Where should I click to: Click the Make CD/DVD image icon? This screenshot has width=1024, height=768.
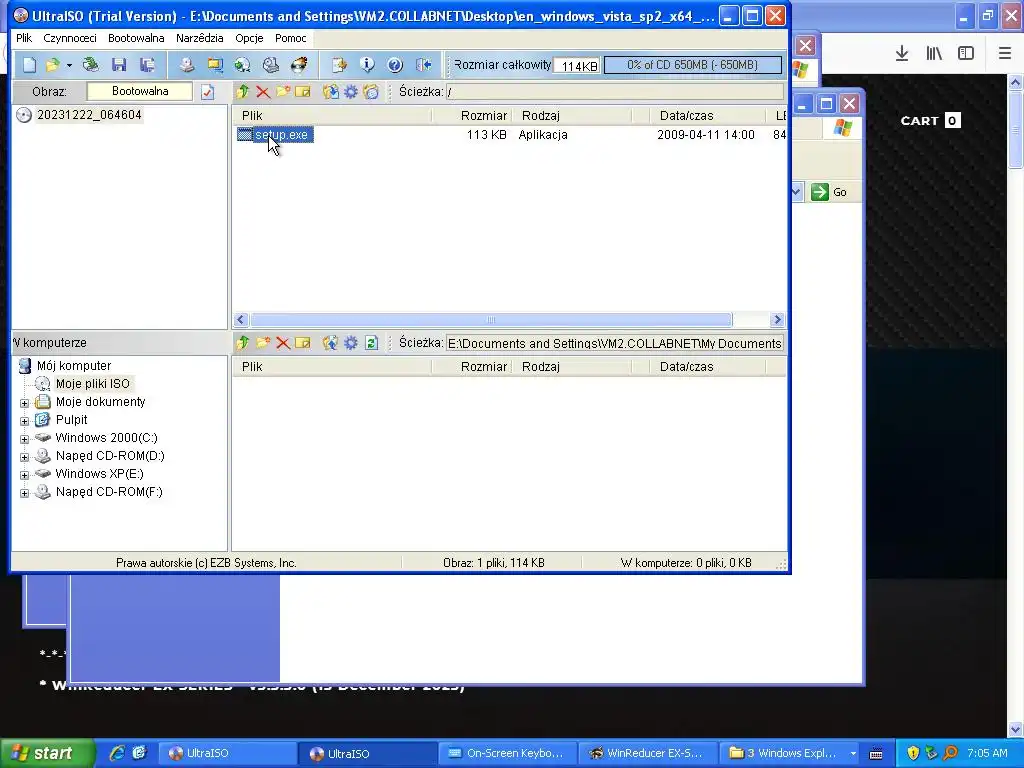(x=187, y=65)
